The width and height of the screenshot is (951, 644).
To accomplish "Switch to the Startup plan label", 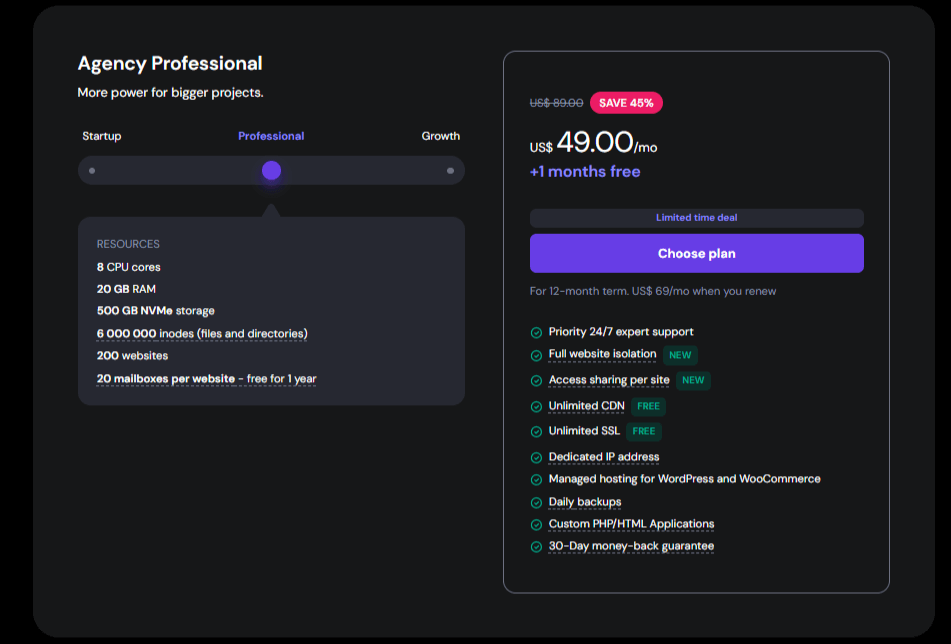I will click(x=101, y=135).
